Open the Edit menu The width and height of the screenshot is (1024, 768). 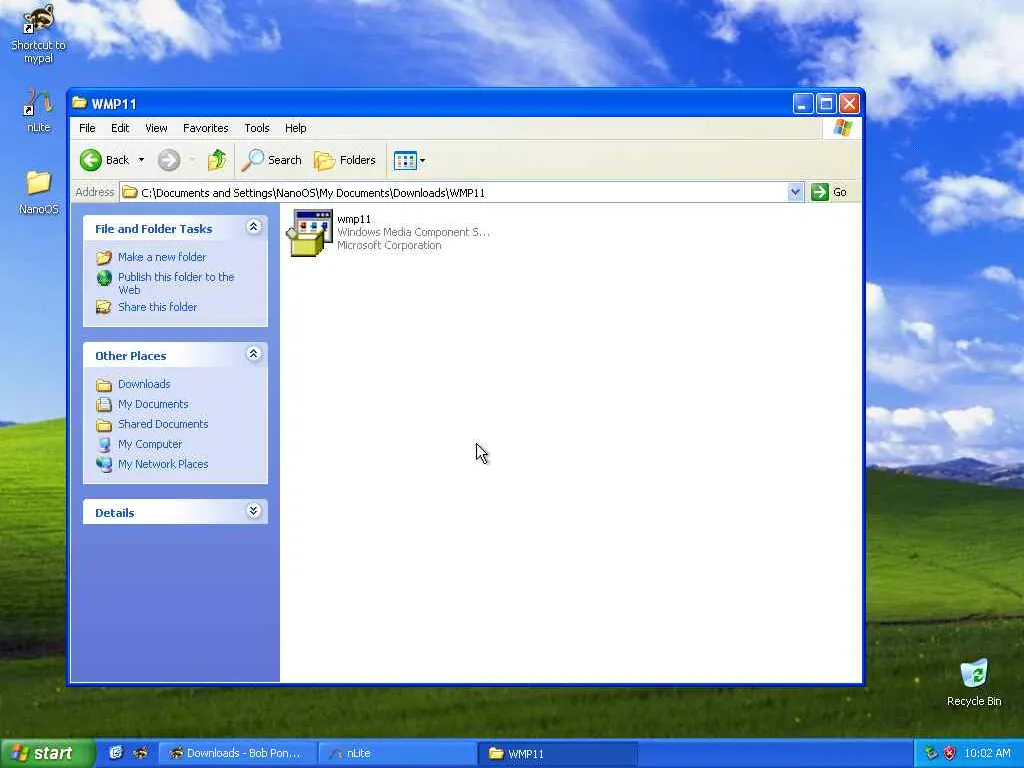(120, 128)
